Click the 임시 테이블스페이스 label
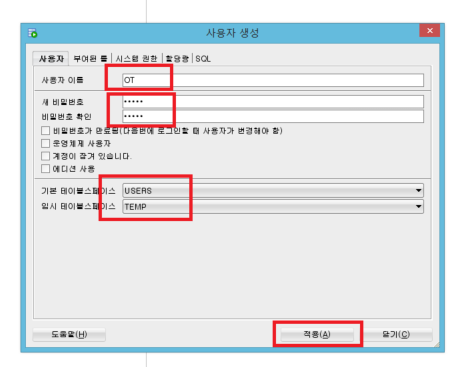 pos(78,206)
